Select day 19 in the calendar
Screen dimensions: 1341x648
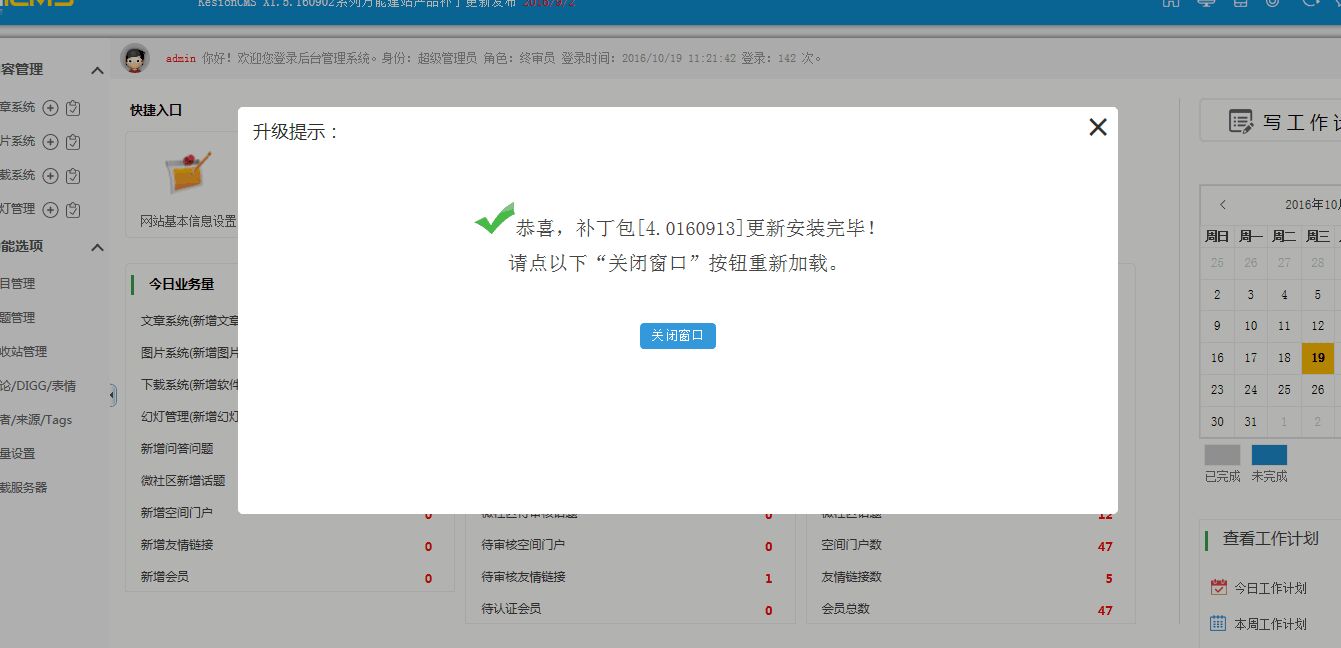point(1318,357)
